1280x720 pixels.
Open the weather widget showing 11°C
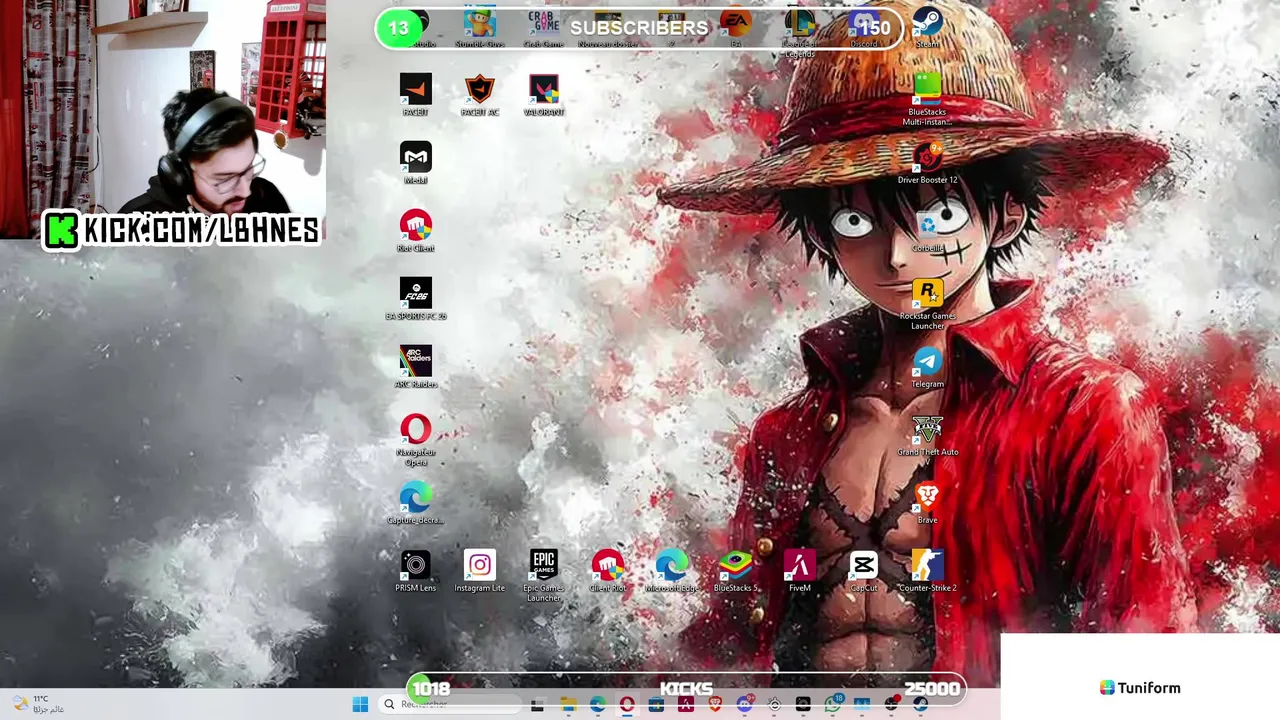tap(40, 705)
